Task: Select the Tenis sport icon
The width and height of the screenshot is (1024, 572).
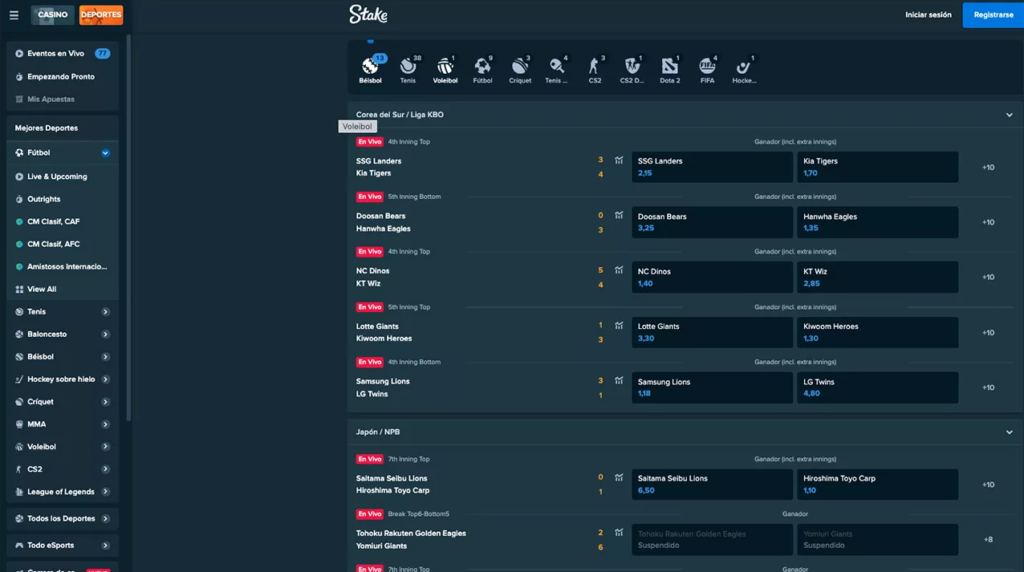Action: pos(408,69)
